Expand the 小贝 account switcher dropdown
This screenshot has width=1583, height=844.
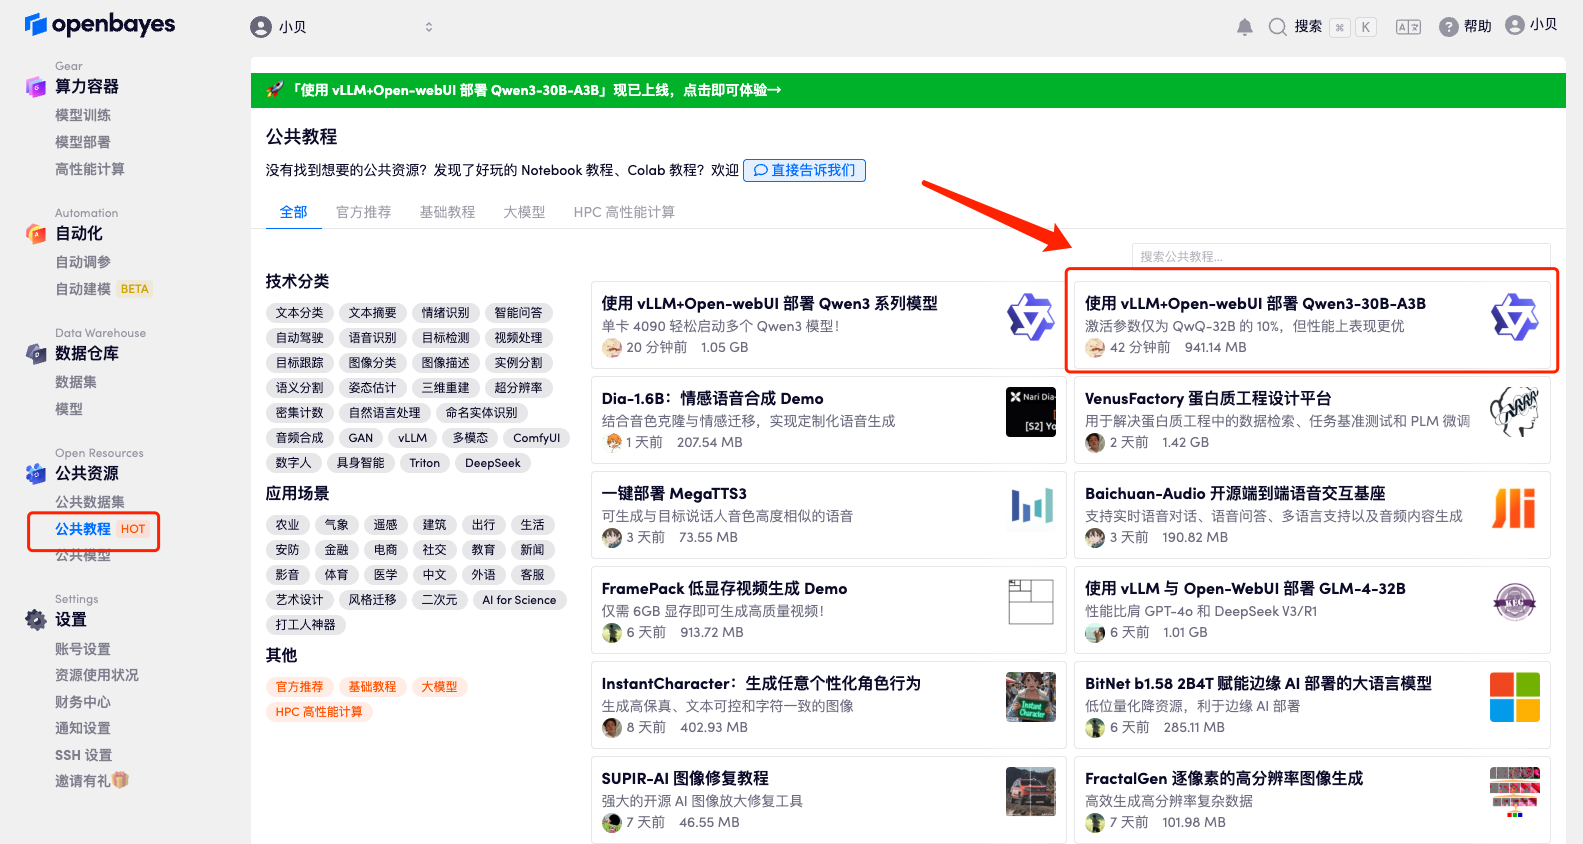[342, 27]
